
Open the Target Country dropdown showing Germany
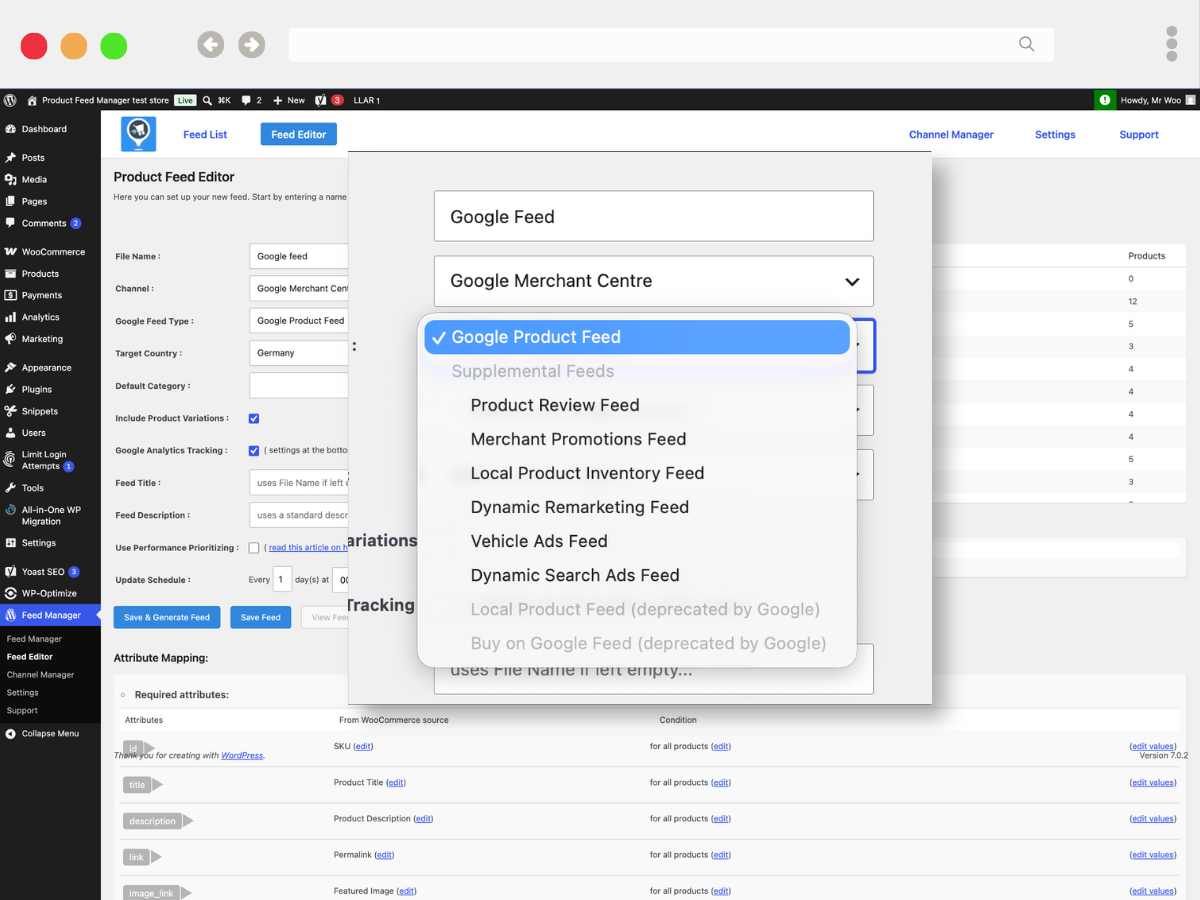(299, 353)
